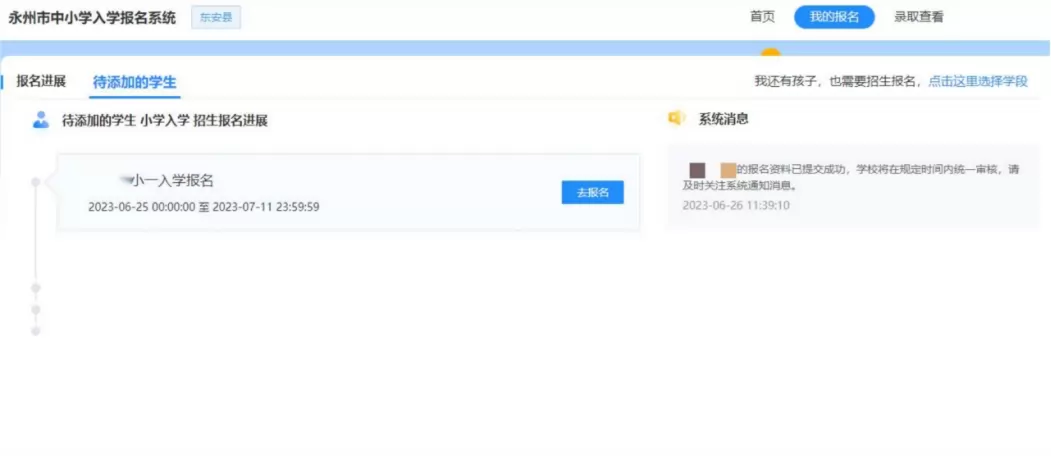Go to 首页 in the top navigation
Screen dimensions: 1051x456
click(x=762, y=17)
